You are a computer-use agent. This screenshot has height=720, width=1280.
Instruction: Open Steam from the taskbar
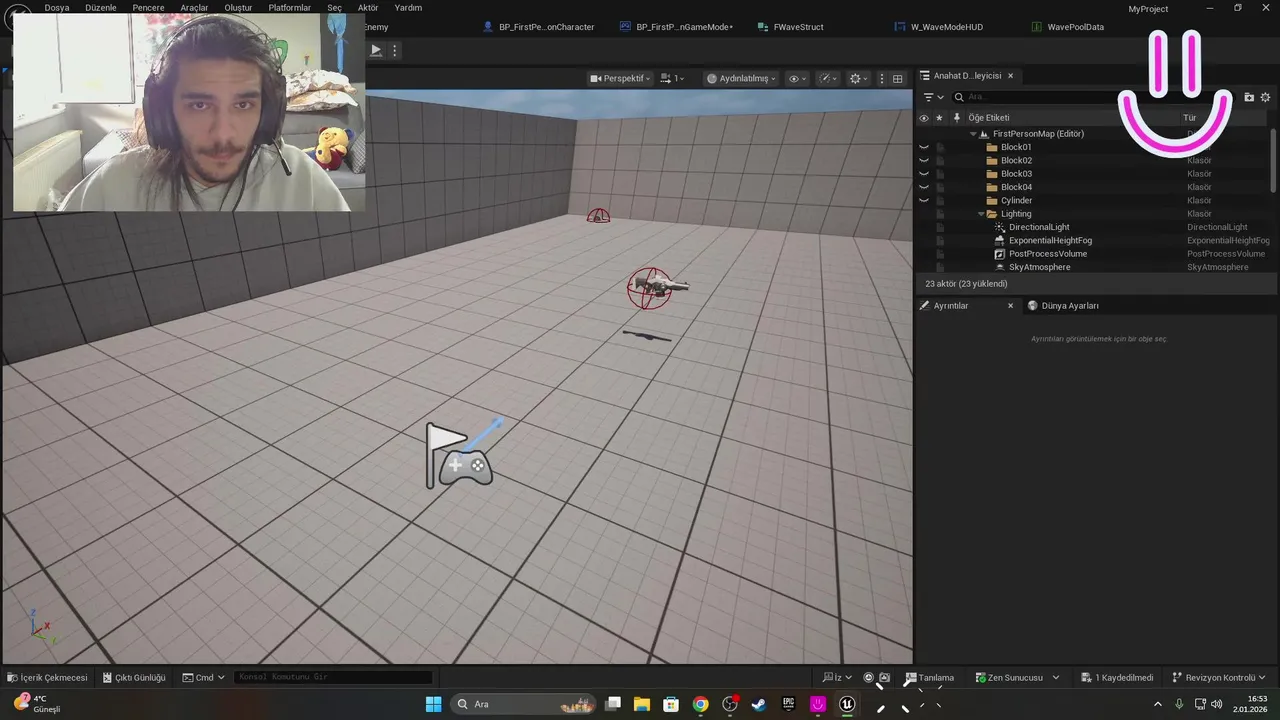click(x=759, y=704)
